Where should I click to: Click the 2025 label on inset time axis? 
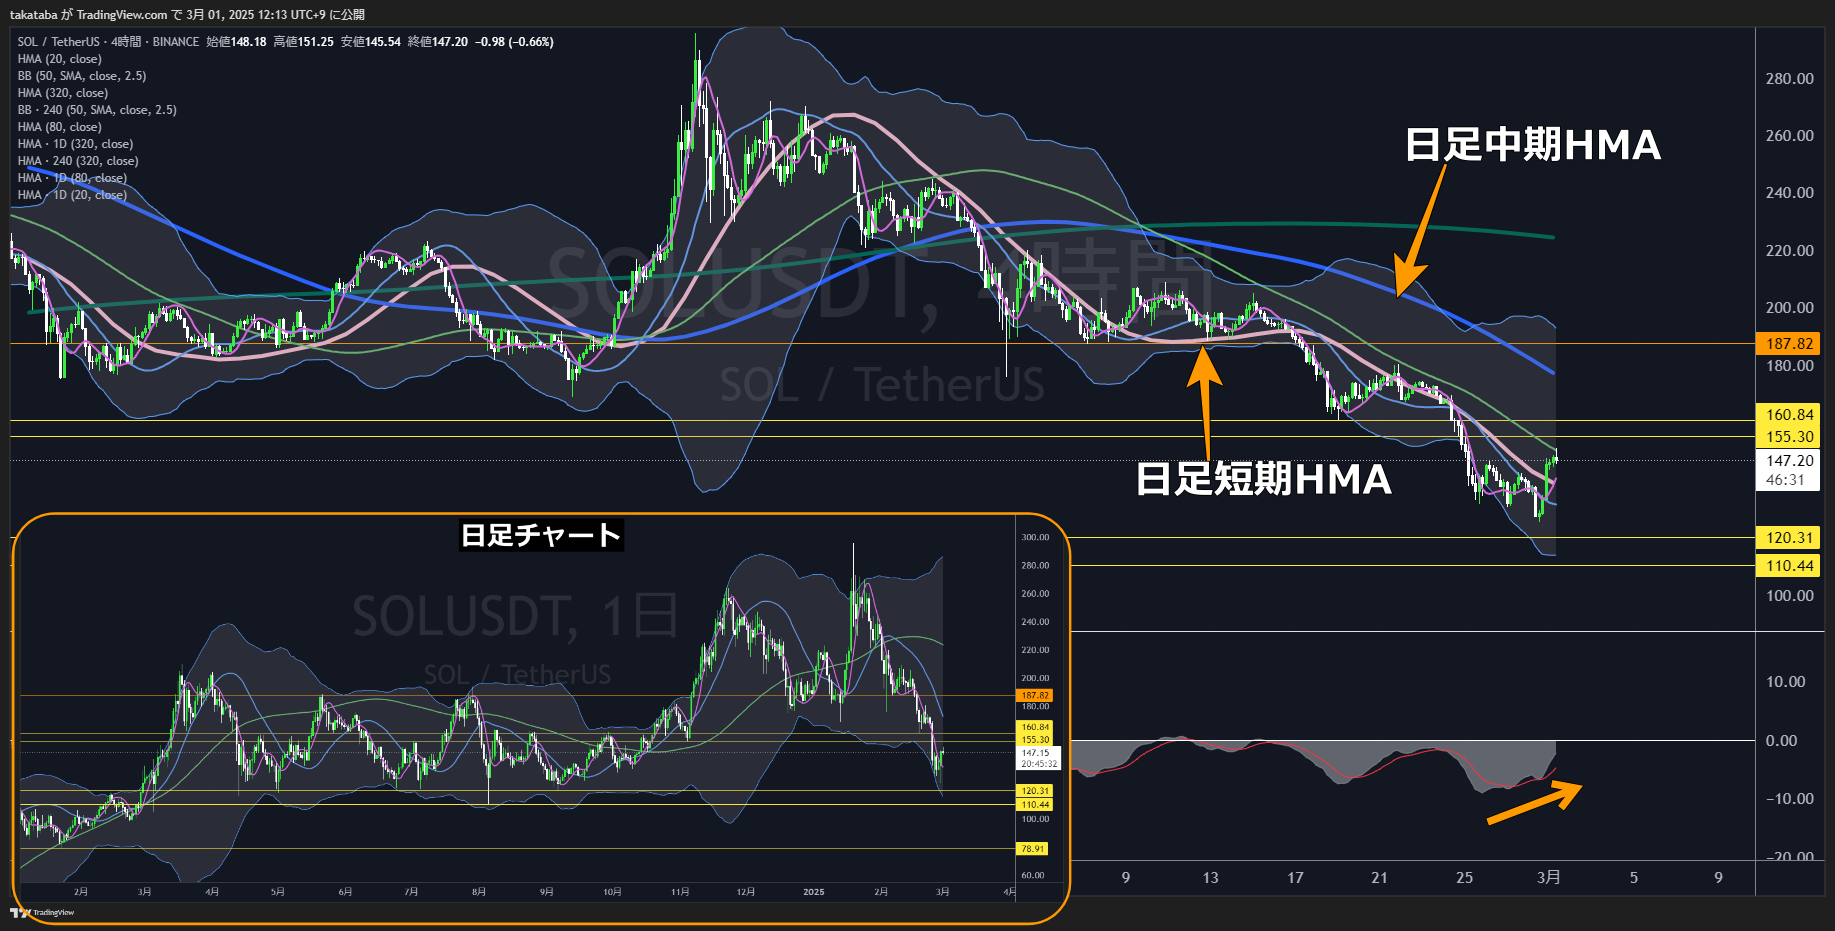click(x=814, y=892)
